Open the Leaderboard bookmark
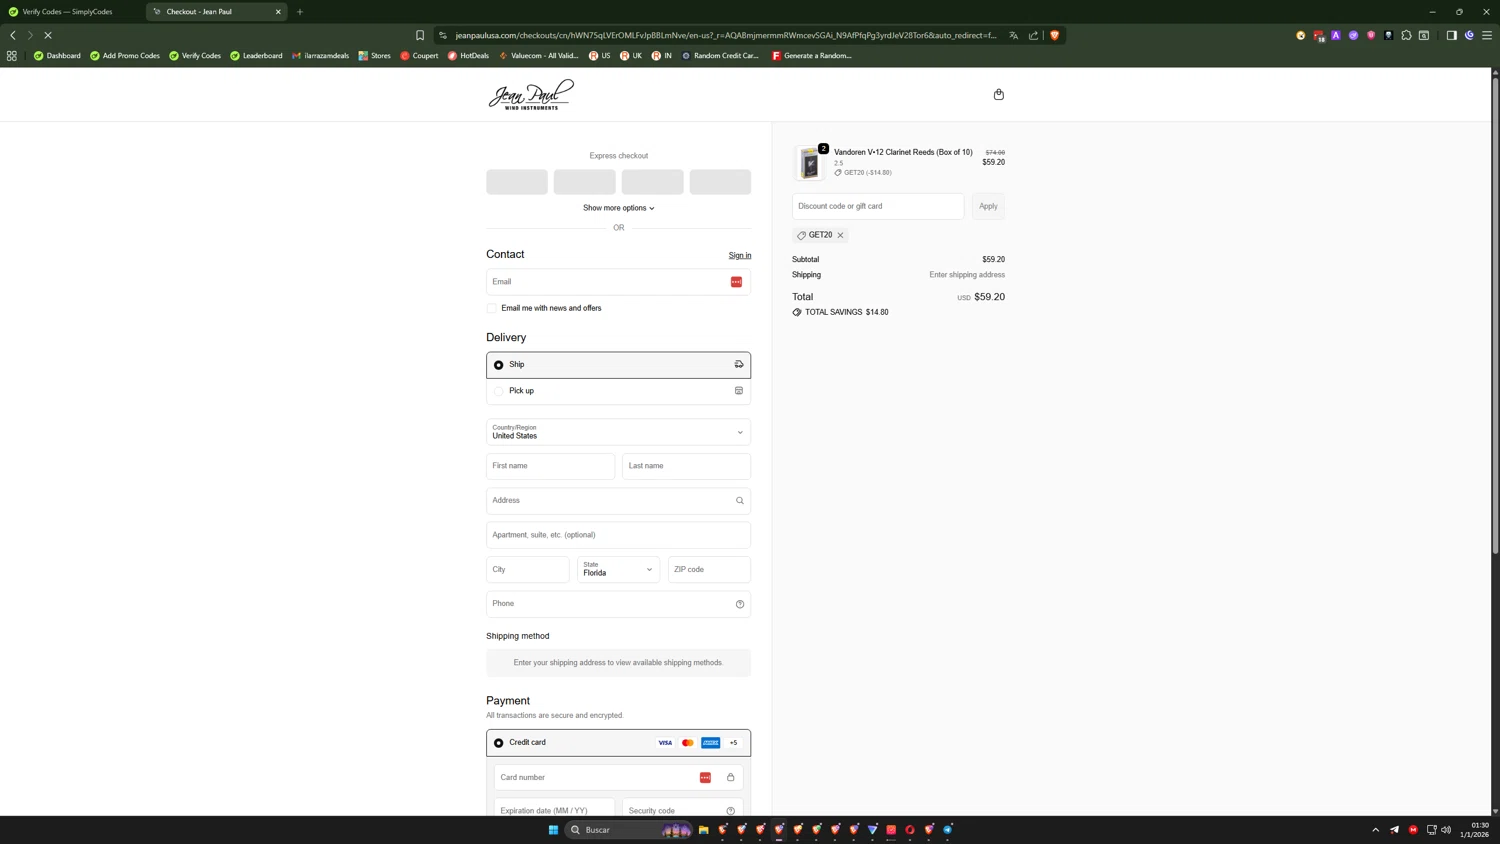Viewport: 1500px width, 844px height. pyautogui.click(x=256, y=56)
